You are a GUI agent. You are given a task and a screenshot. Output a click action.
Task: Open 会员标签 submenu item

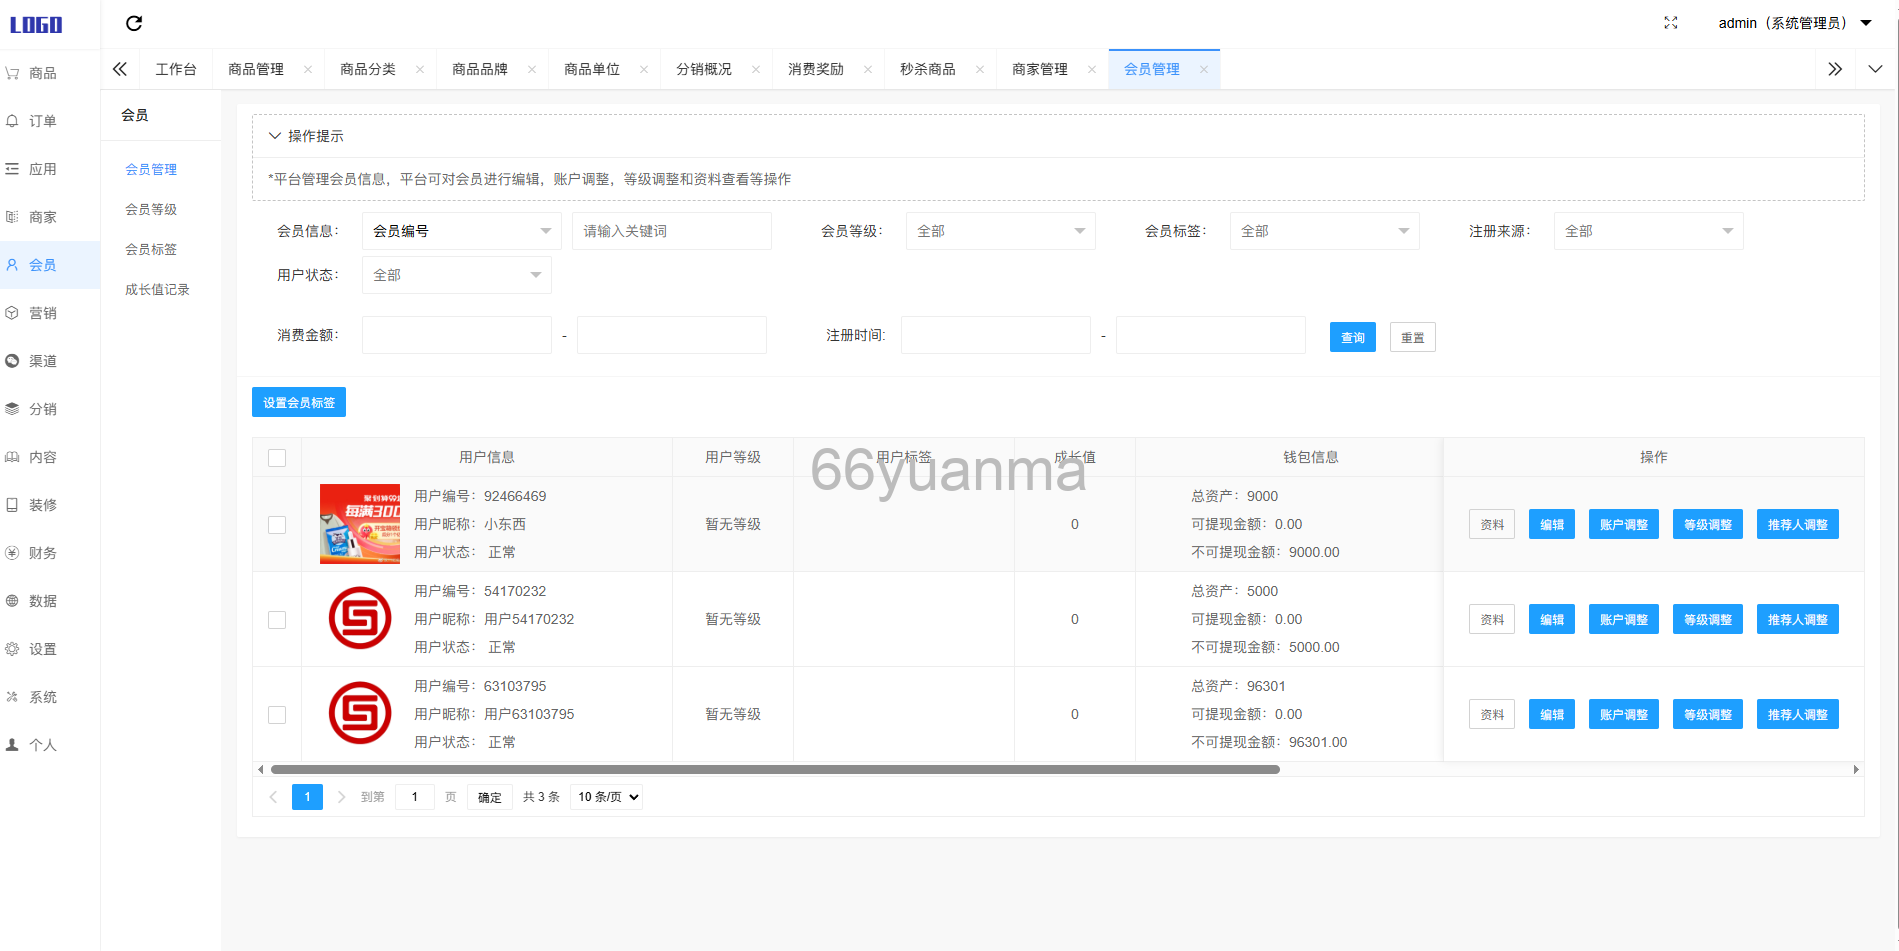coord(151,249)
